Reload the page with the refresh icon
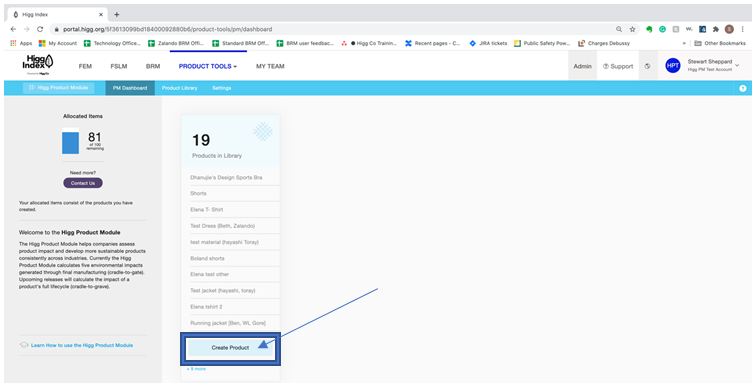 tap(40, 29)
